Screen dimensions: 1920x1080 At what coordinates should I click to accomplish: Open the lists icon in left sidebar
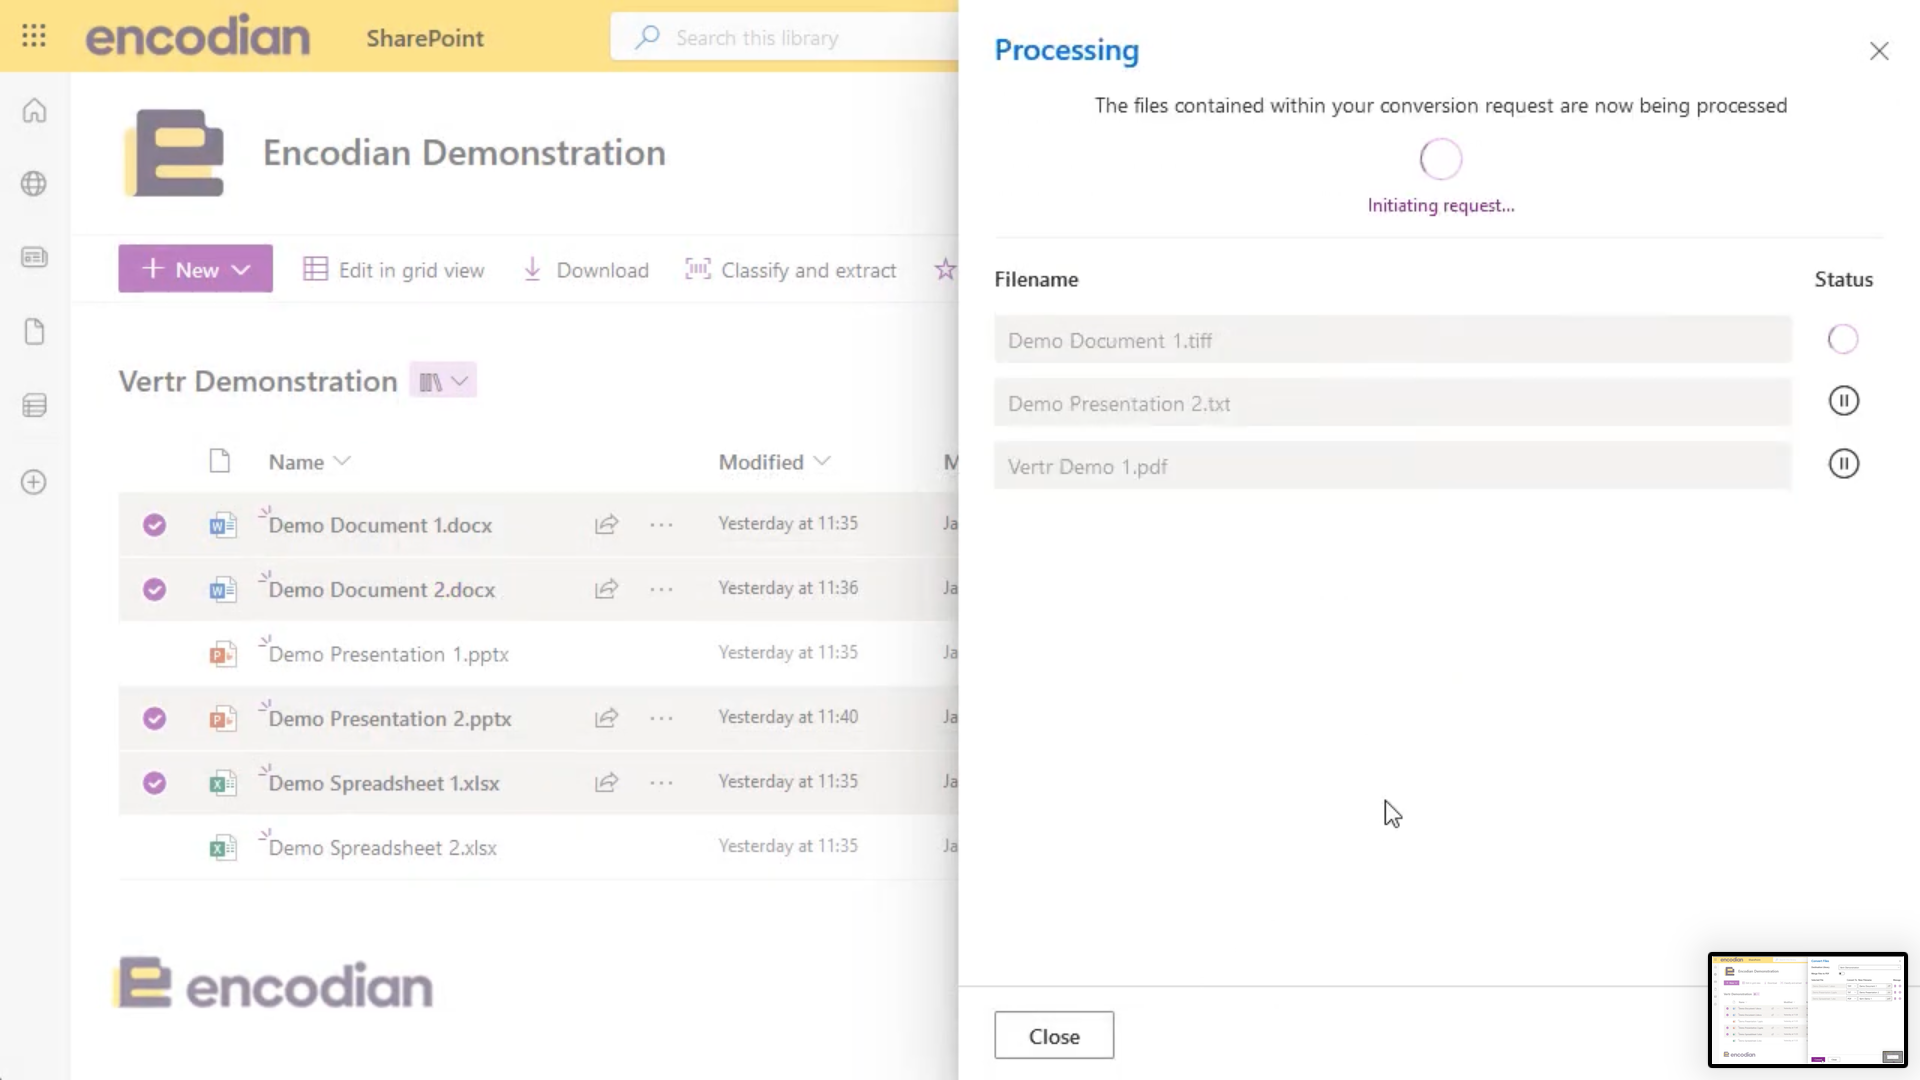[x=34, y=406]
